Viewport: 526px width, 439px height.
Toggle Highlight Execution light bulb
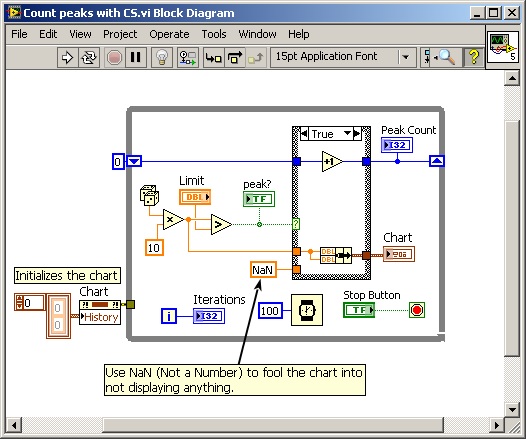pos(162,58)
